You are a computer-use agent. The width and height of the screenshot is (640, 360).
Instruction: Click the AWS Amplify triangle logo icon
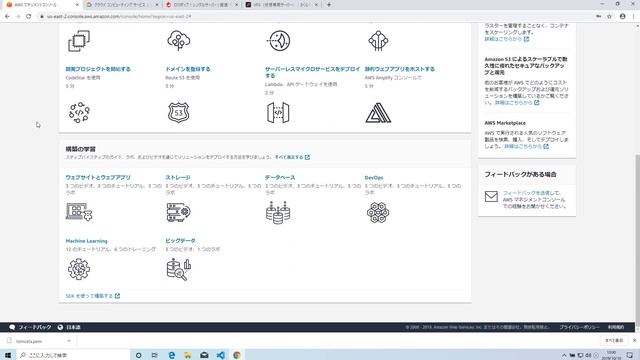tap(378, 113)
